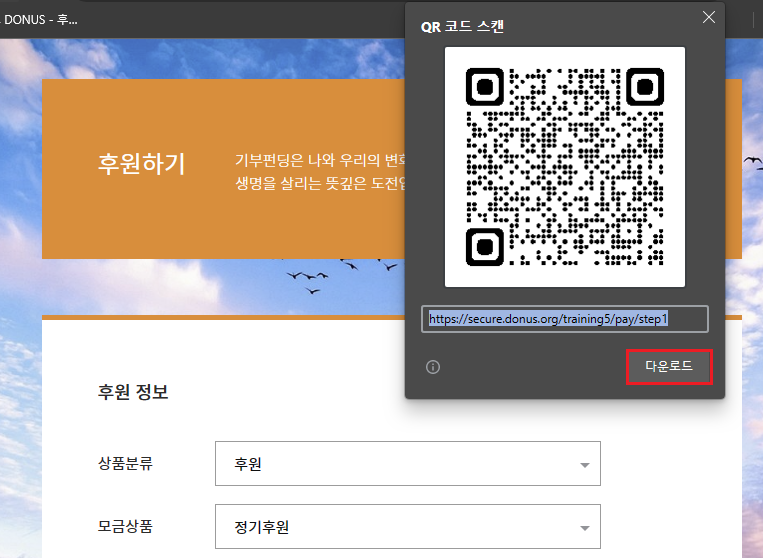Viewport: 763px width, 558px height.
Task: Open the 모금상품 dropdown showing 정기후원
Action: [408, 526]
